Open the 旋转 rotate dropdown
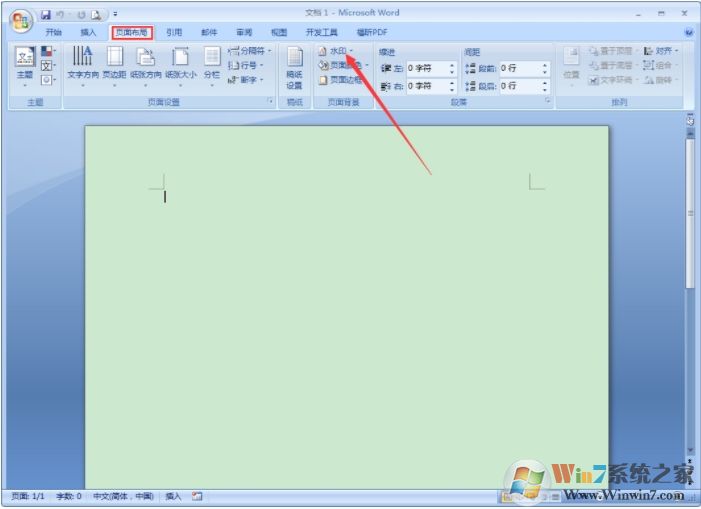Viewport: 701px width, 509px height. 661,80
